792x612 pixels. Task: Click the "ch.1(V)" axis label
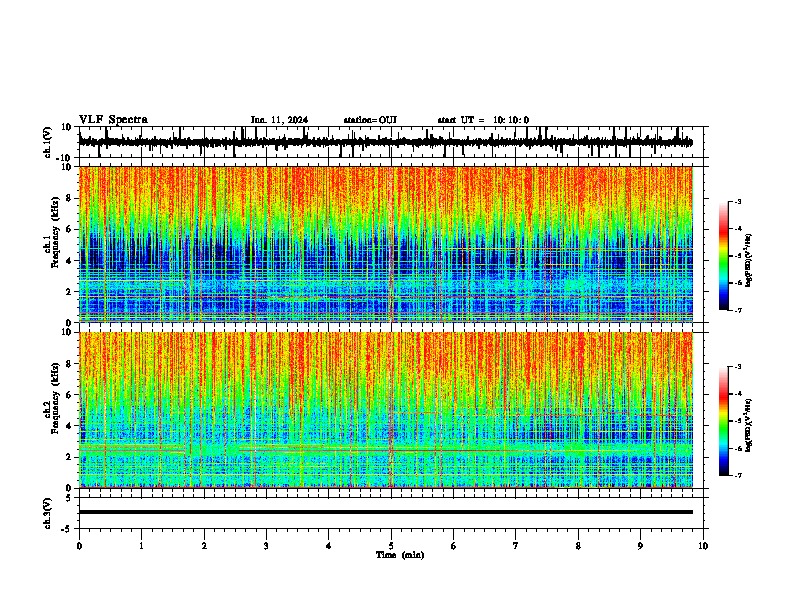pyautogui.click(x=48, y=142)
